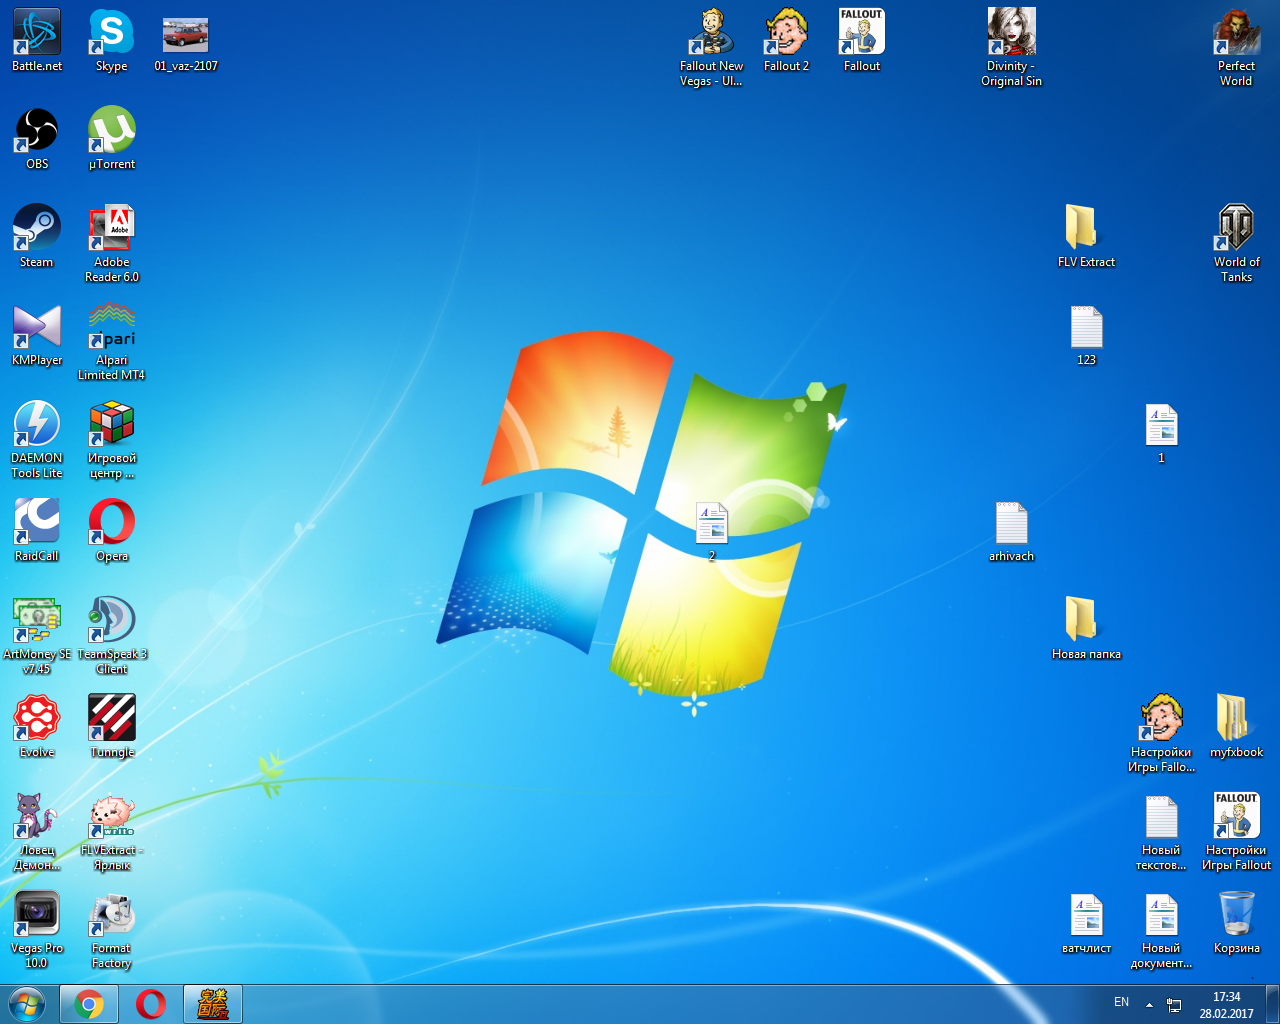This screenshot has width=1280, height=1024.
Task: Click the text file named 123
Action: click(1087, 335)
